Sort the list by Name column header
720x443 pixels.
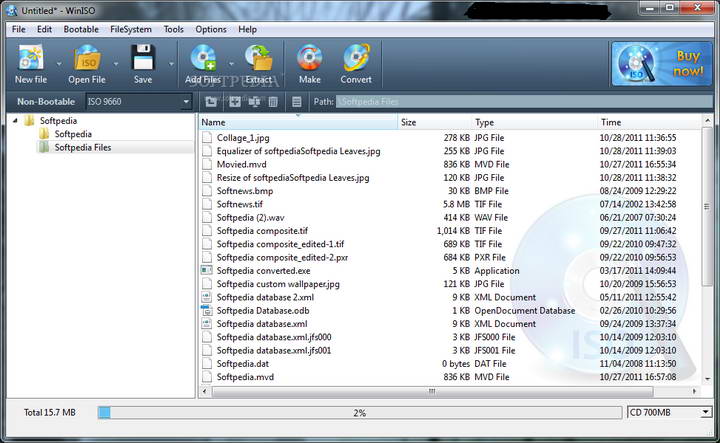pyautogui.click(x=298, y=122)
